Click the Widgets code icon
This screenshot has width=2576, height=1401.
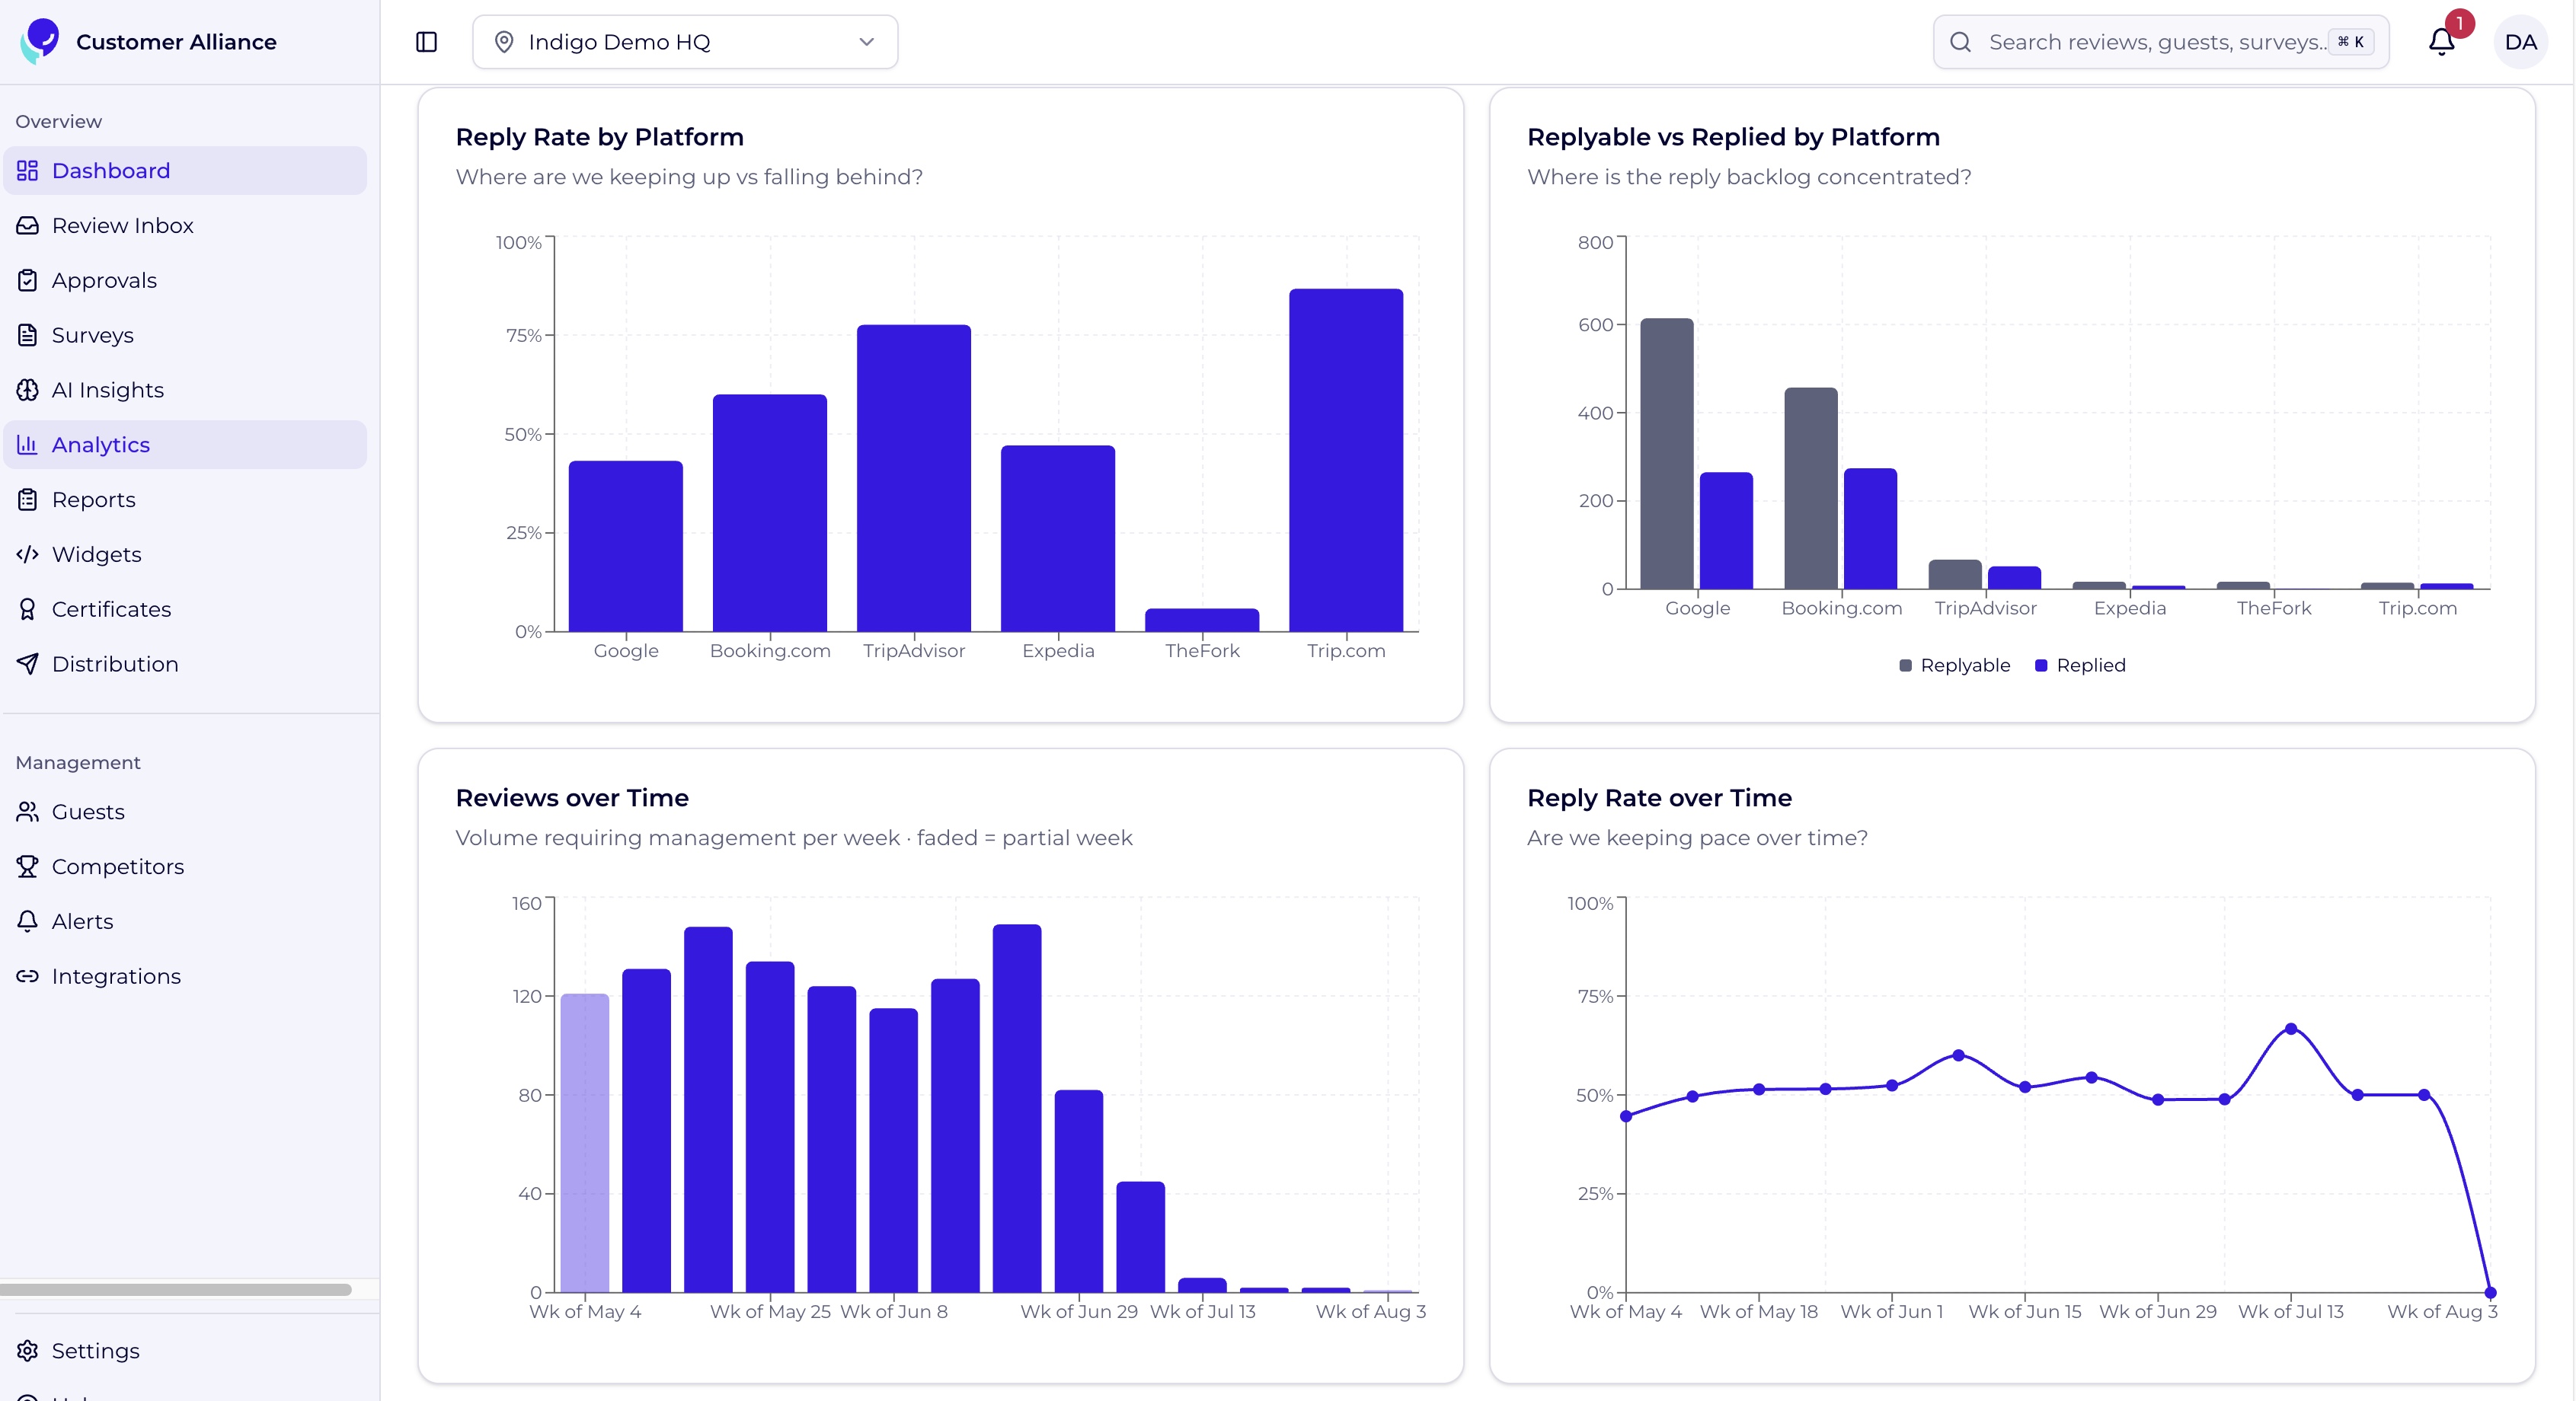pyautogui.click(x=27, y=555)
